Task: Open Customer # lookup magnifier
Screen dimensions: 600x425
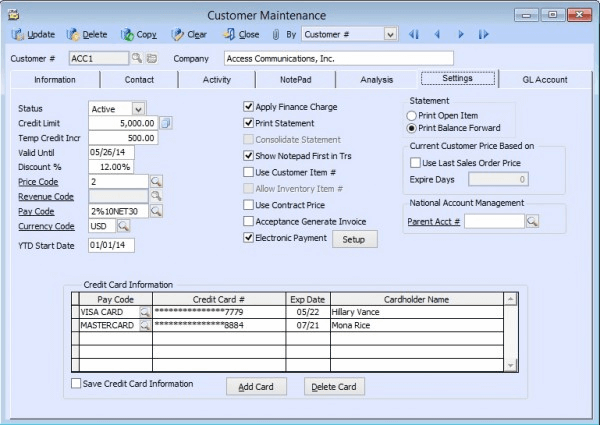Action: (137, 58)
